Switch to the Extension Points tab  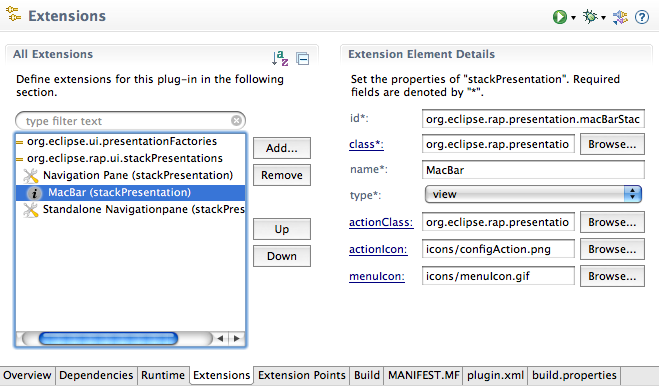[301, 375]
